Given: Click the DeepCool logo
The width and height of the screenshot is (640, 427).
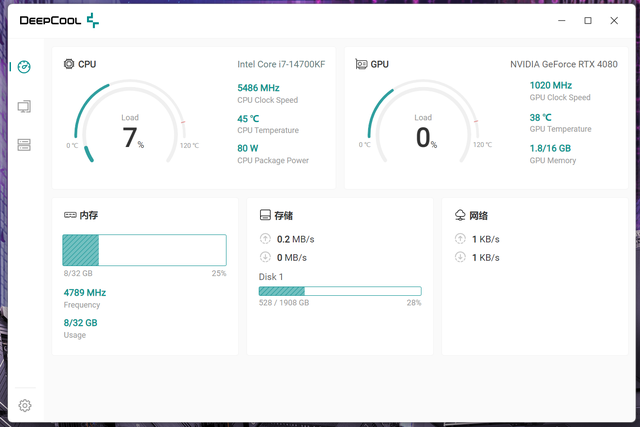Looking at the screenshot, I should (59, 20).
